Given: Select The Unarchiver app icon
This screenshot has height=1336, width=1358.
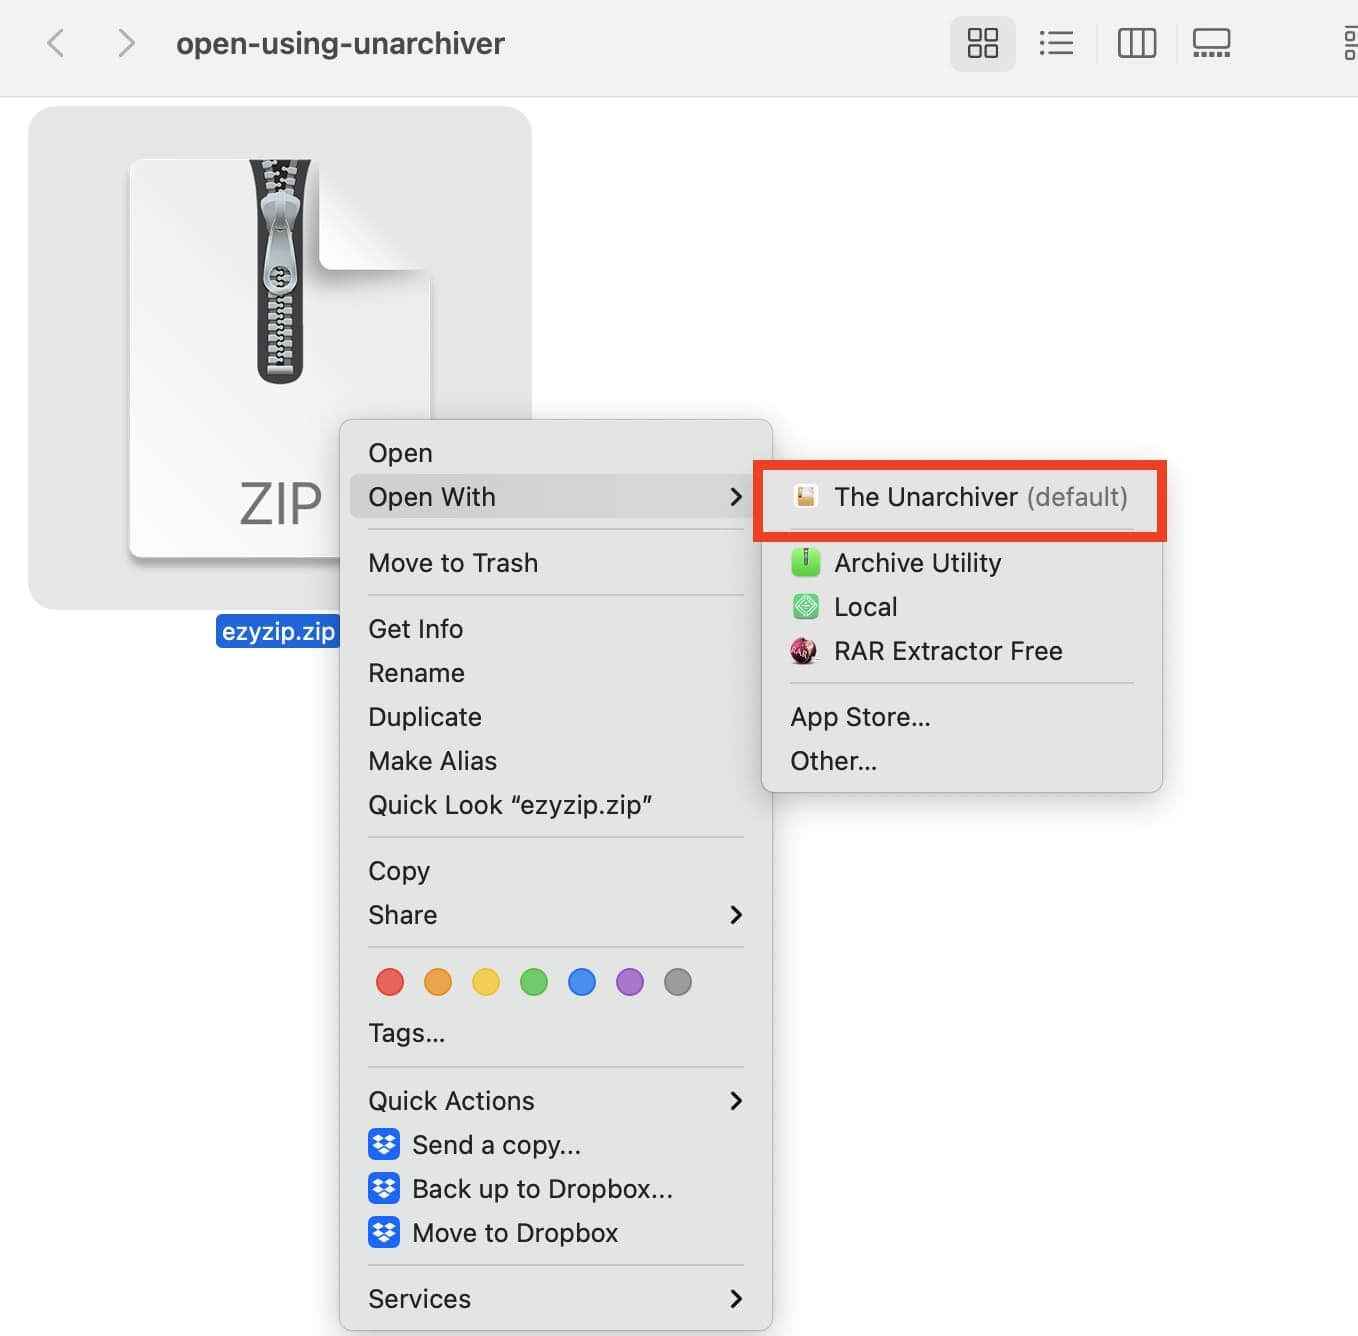Looking at the screenshot, I should (805, 497).
